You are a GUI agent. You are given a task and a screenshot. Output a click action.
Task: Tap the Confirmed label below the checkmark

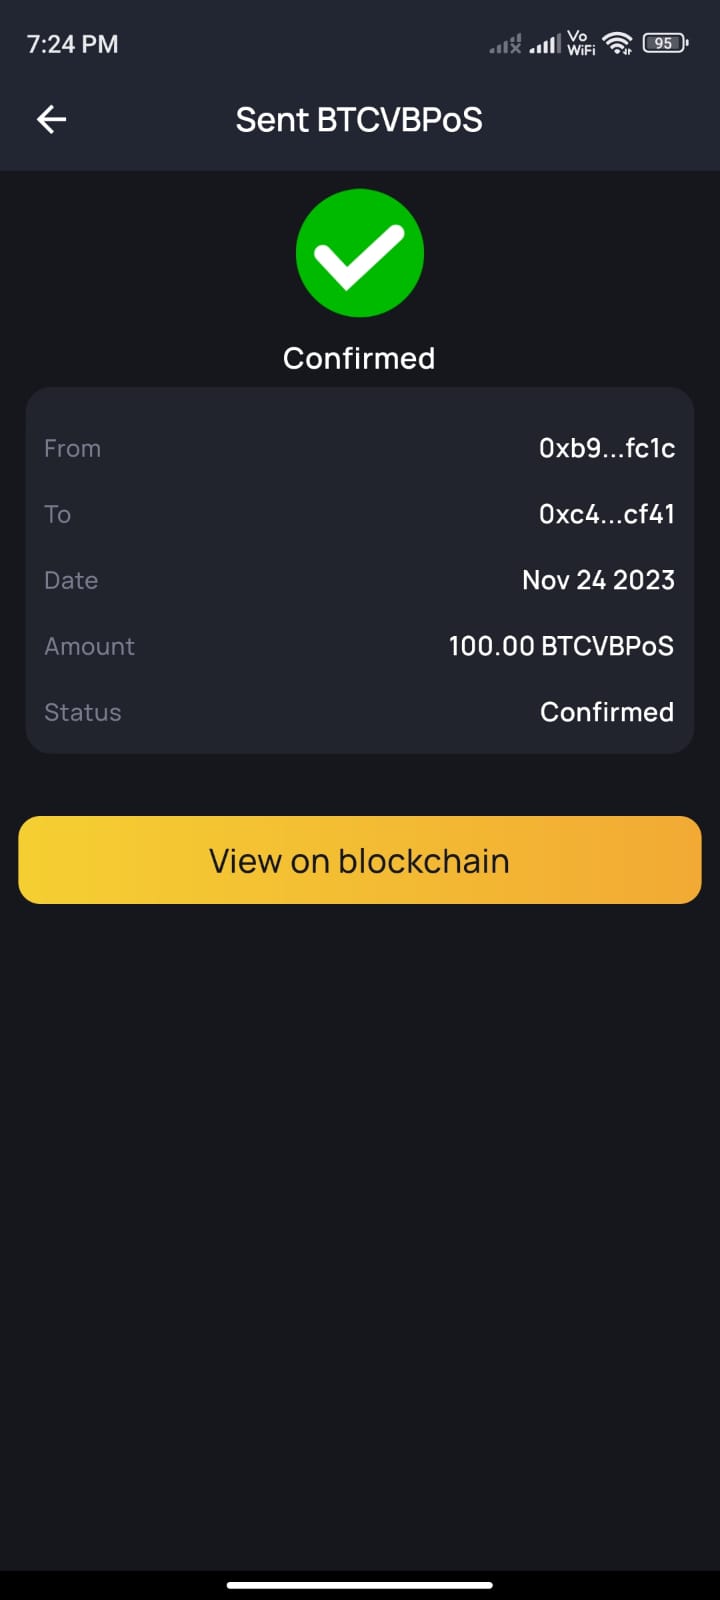click(x=359, y=358)
